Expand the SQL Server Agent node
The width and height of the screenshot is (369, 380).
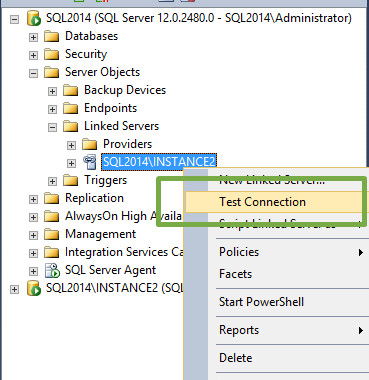[33, 271]
